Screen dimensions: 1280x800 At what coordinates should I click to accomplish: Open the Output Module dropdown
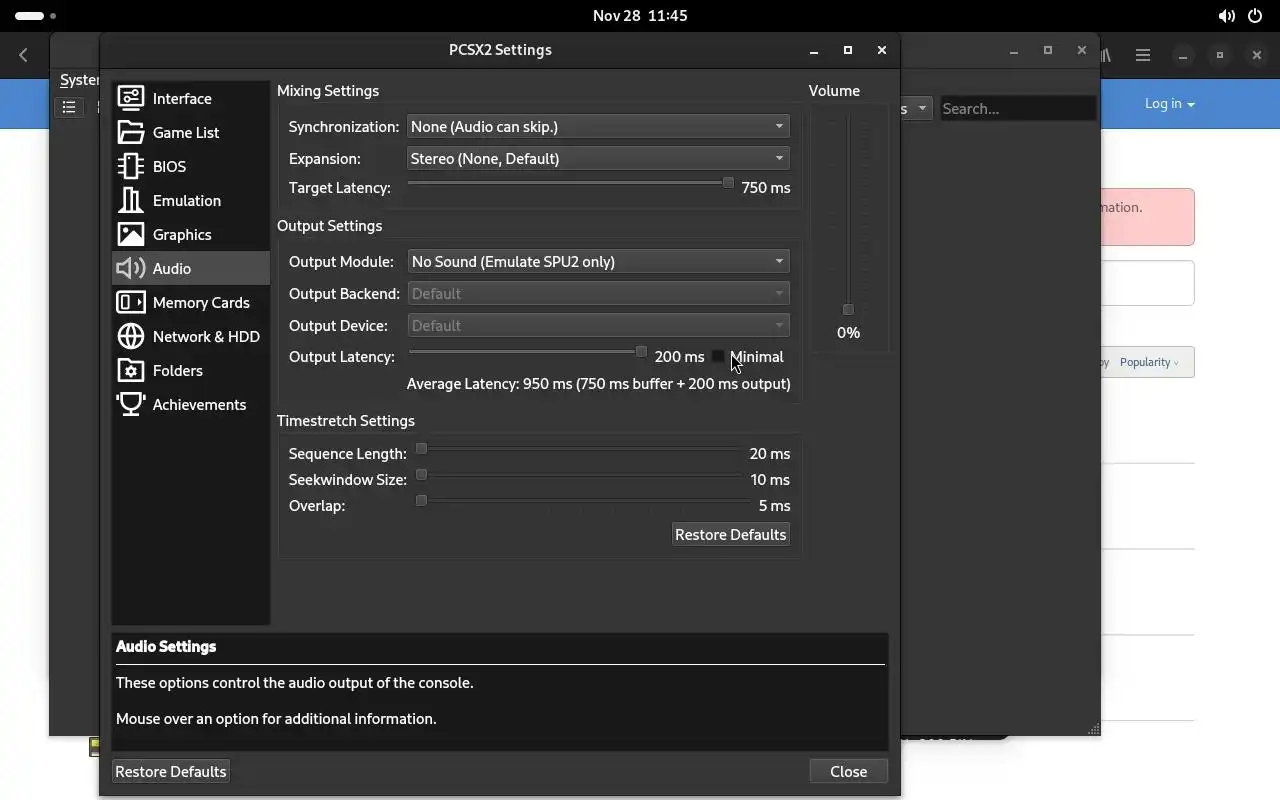click(598, 261)
